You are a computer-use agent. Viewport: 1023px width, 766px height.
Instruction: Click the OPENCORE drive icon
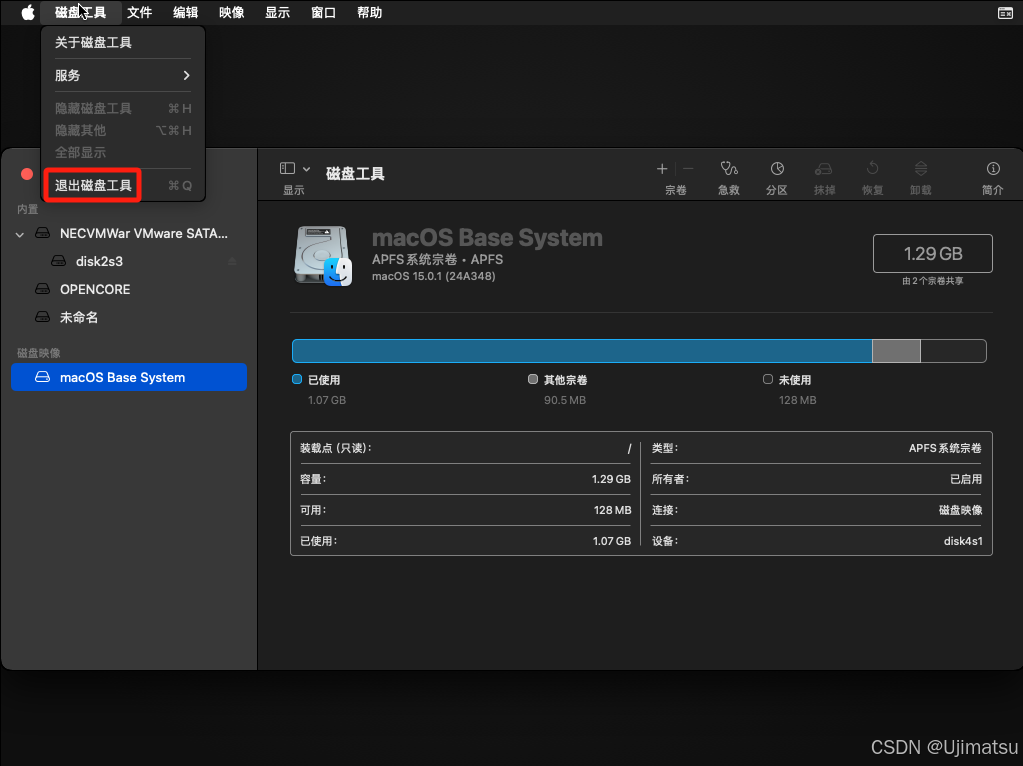tap(42, 288)
